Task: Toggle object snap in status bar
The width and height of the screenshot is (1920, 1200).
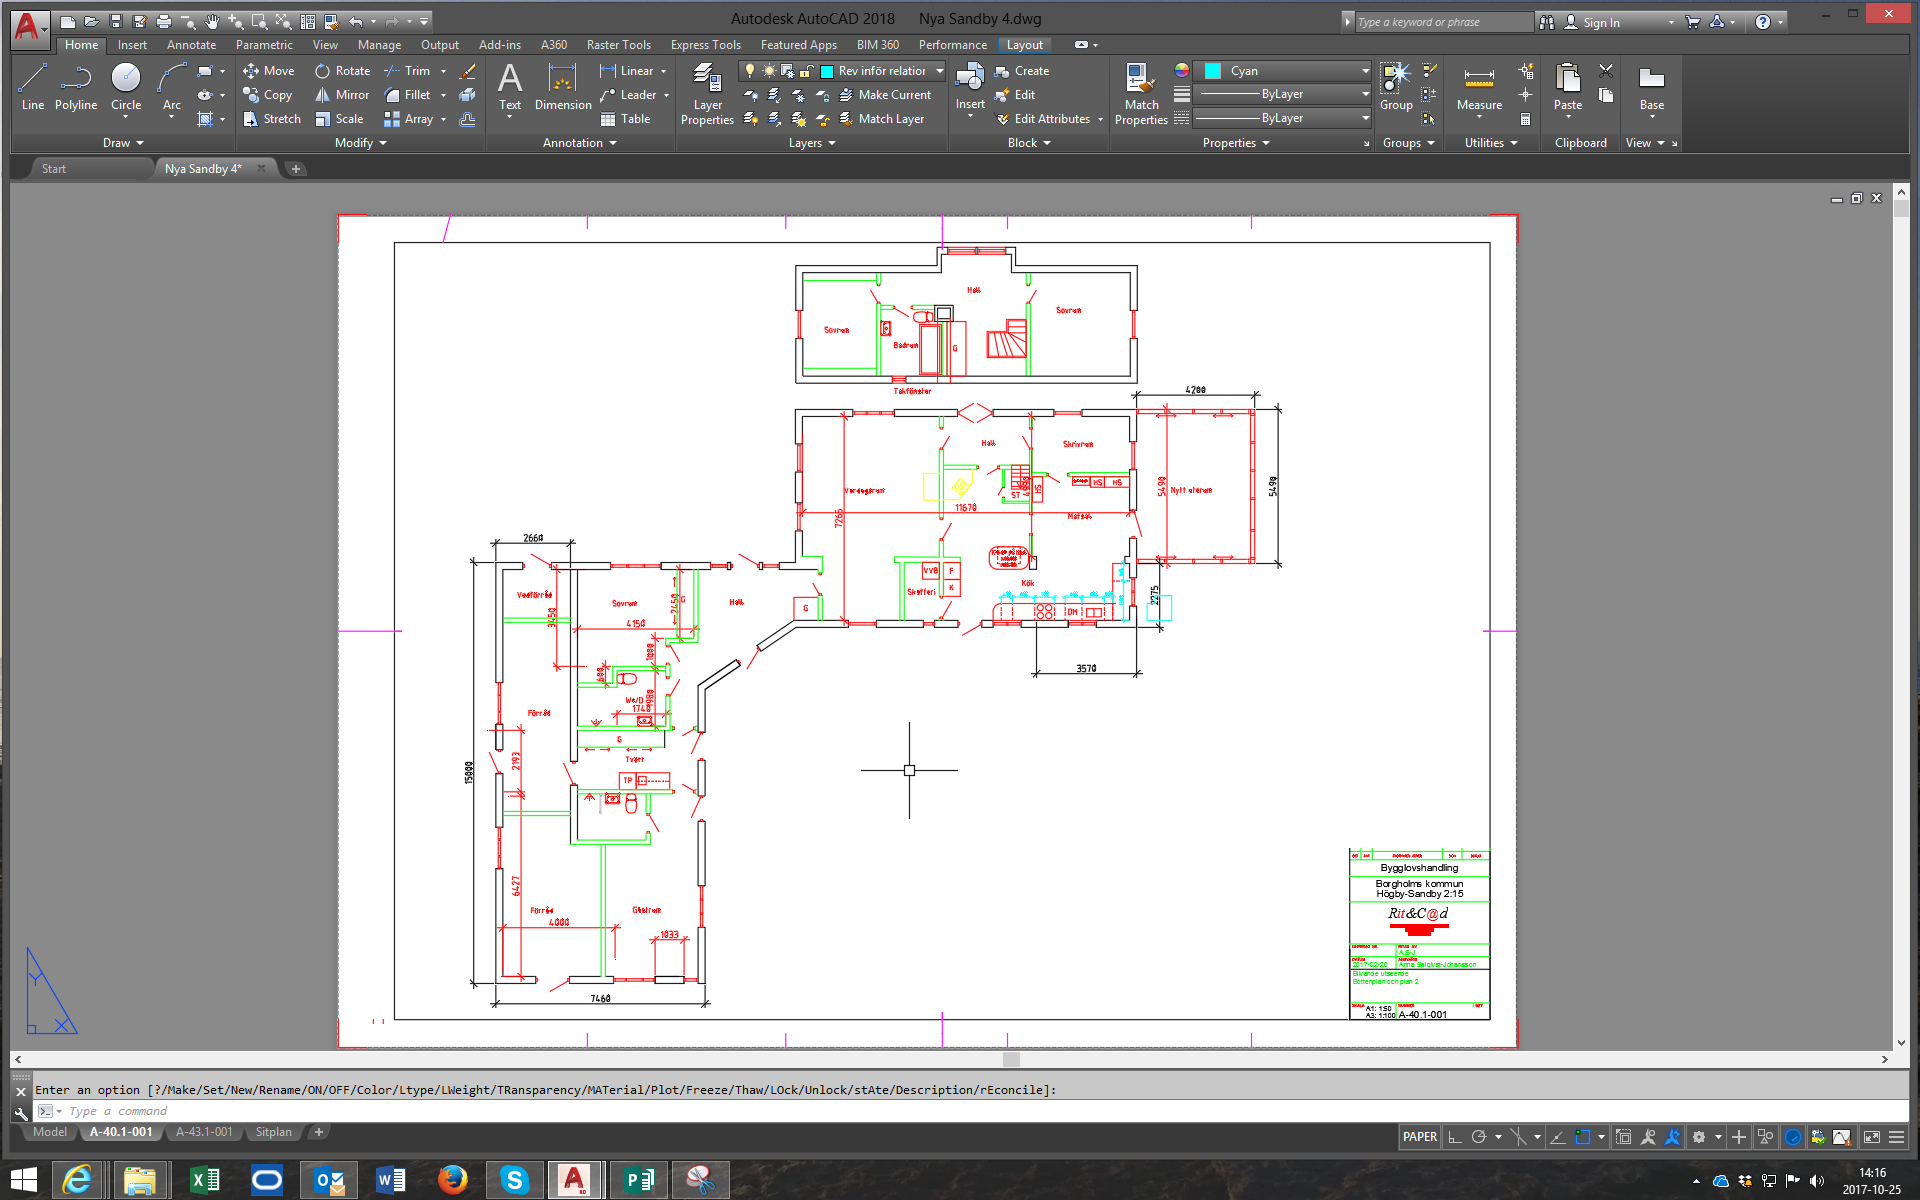Action: coord(1583,1137)
